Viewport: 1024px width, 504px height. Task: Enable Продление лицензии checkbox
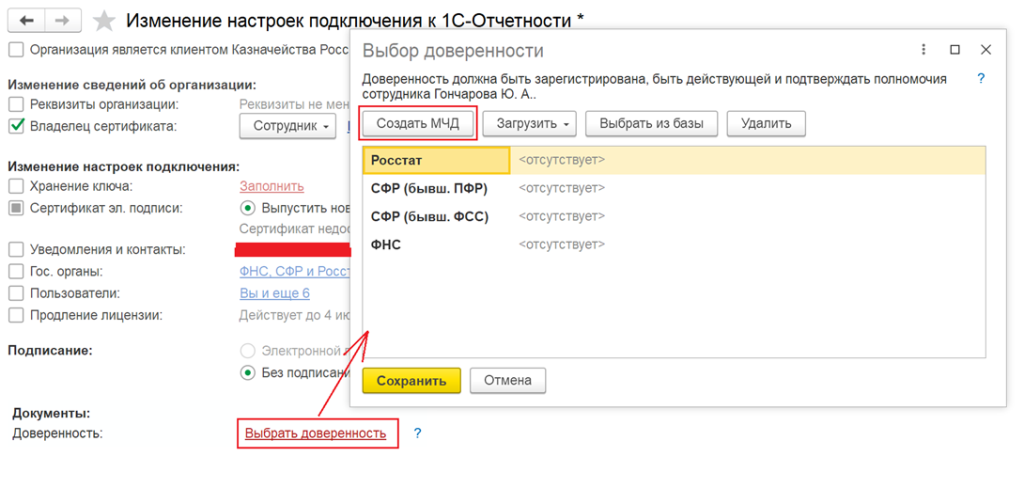click(16, 315)
